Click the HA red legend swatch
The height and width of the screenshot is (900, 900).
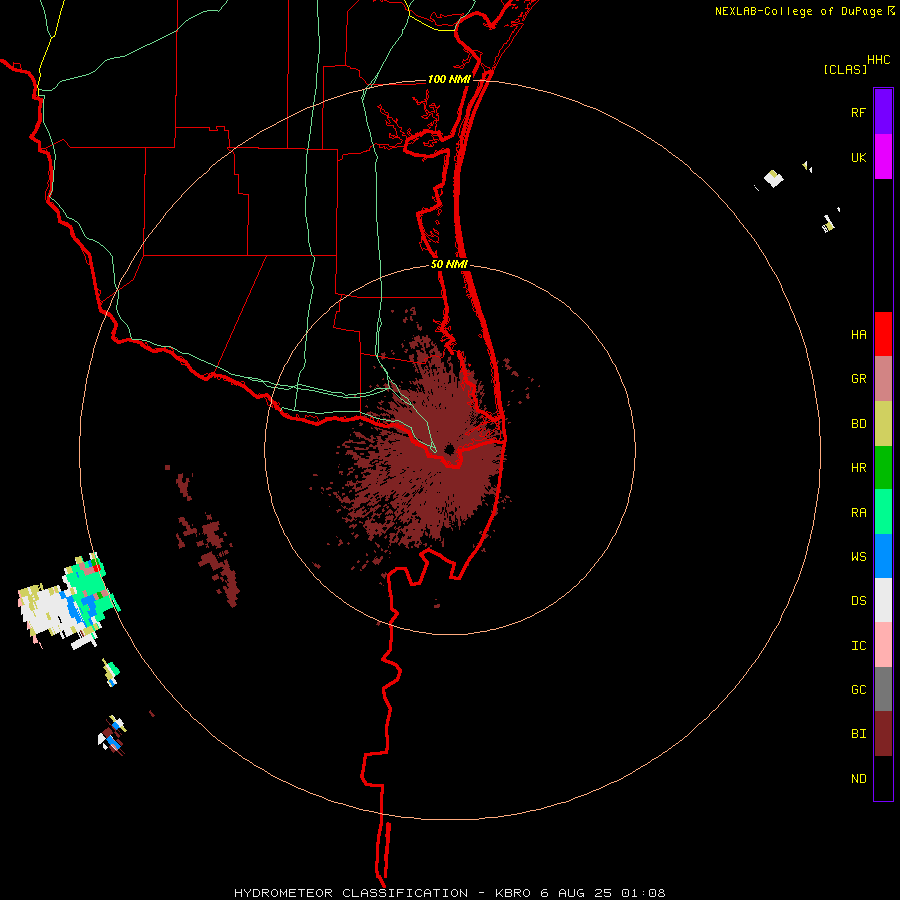(x=883, y=334)
